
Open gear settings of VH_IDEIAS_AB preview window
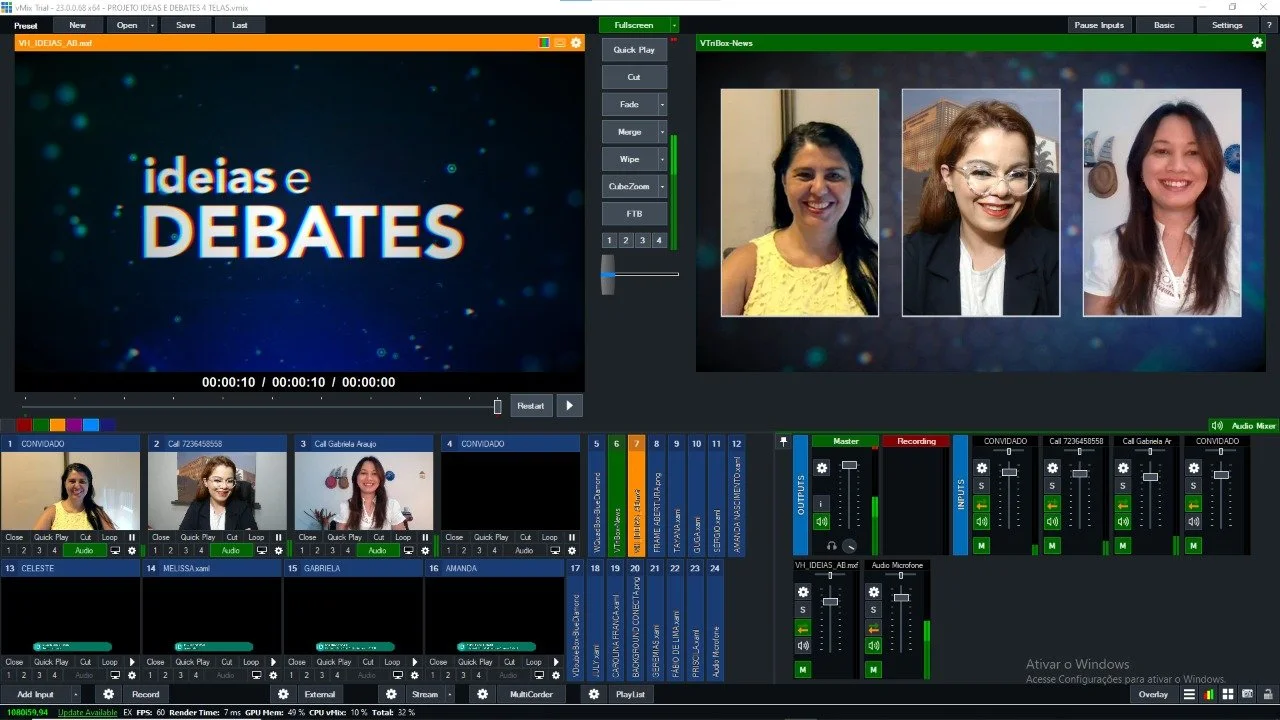576,43
